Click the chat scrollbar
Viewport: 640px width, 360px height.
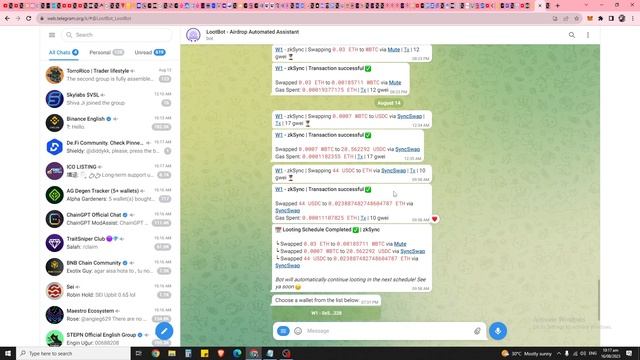598,300
